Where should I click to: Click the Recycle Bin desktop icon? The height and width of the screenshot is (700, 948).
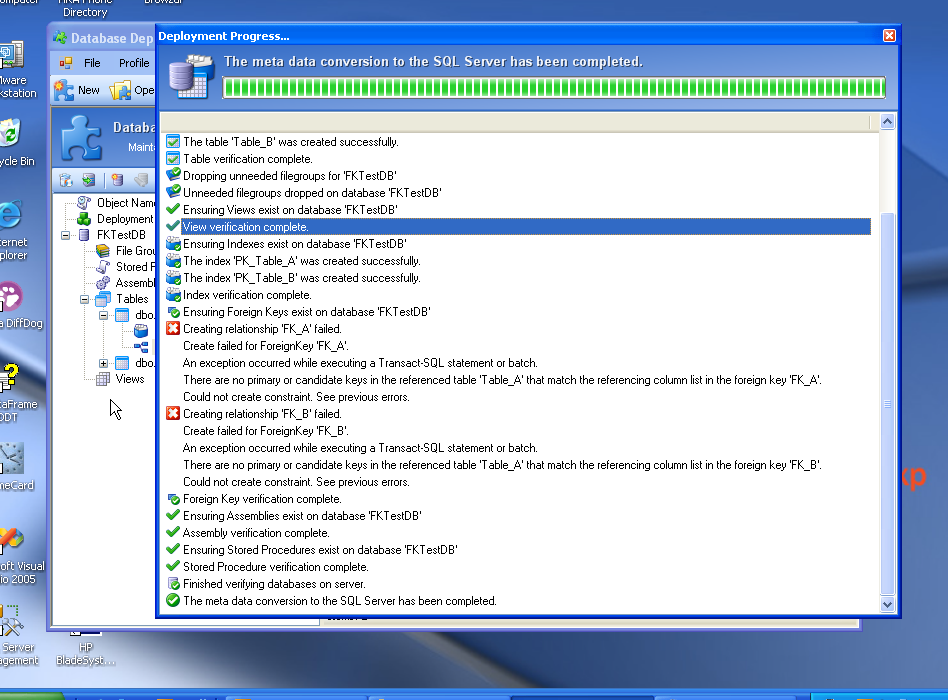coord(10,140)
